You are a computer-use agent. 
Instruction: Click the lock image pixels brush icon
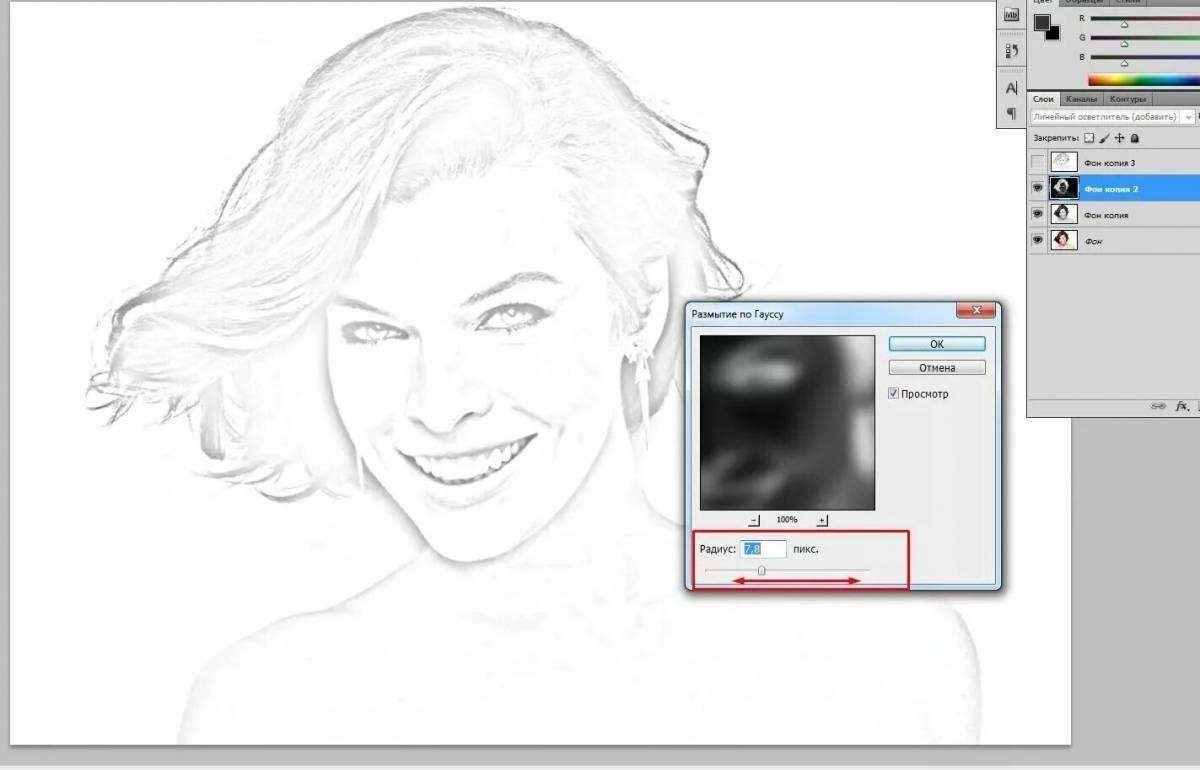(1105, 138)
